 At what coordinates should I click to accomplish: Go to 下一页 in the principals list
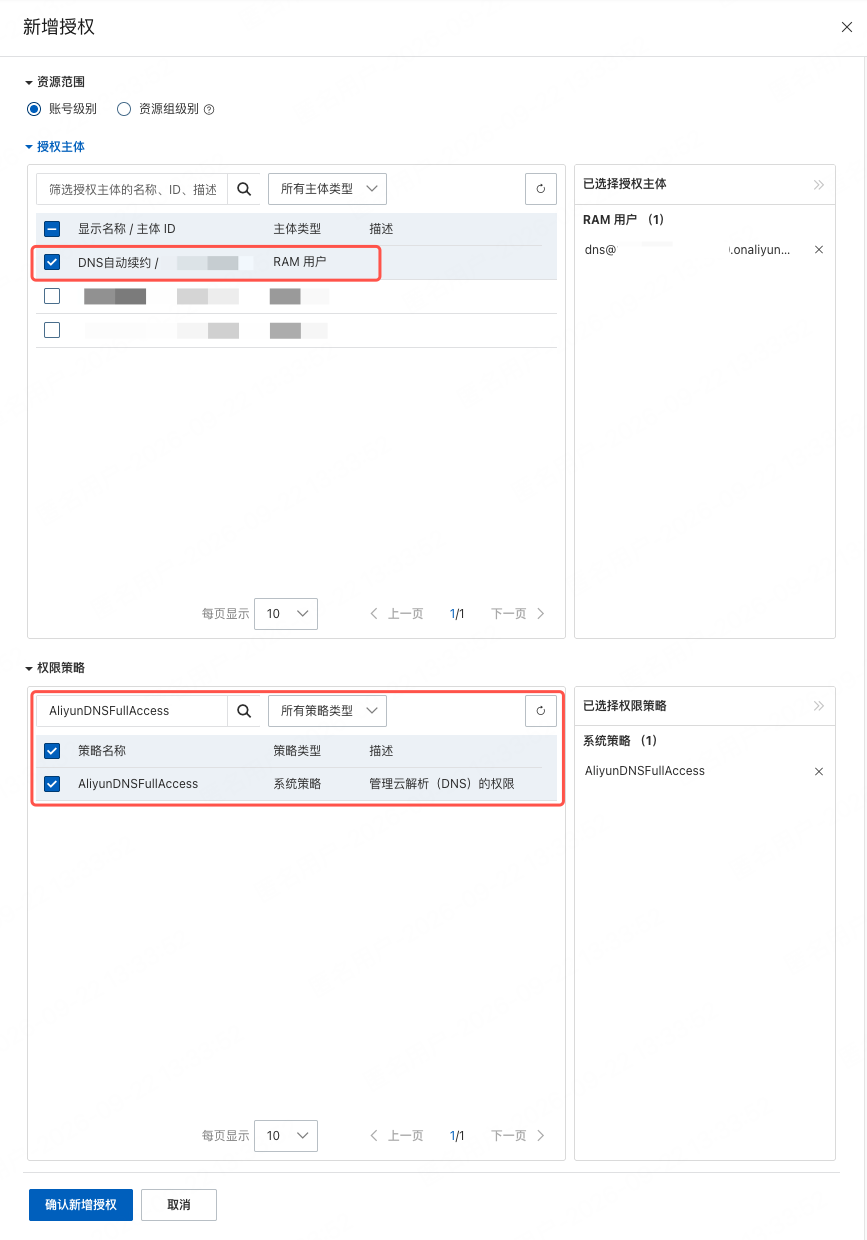click(518, 614)
